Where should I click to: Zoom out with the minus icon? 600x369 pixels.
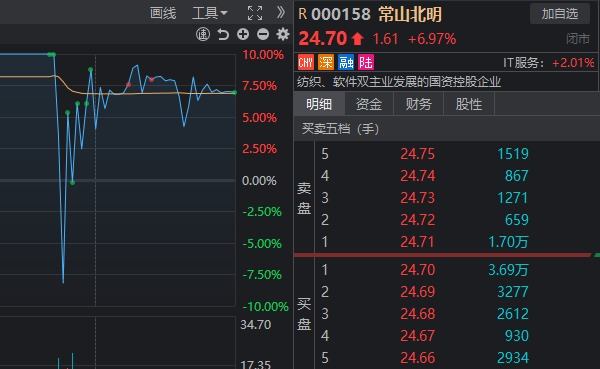[x=263, y=34]
